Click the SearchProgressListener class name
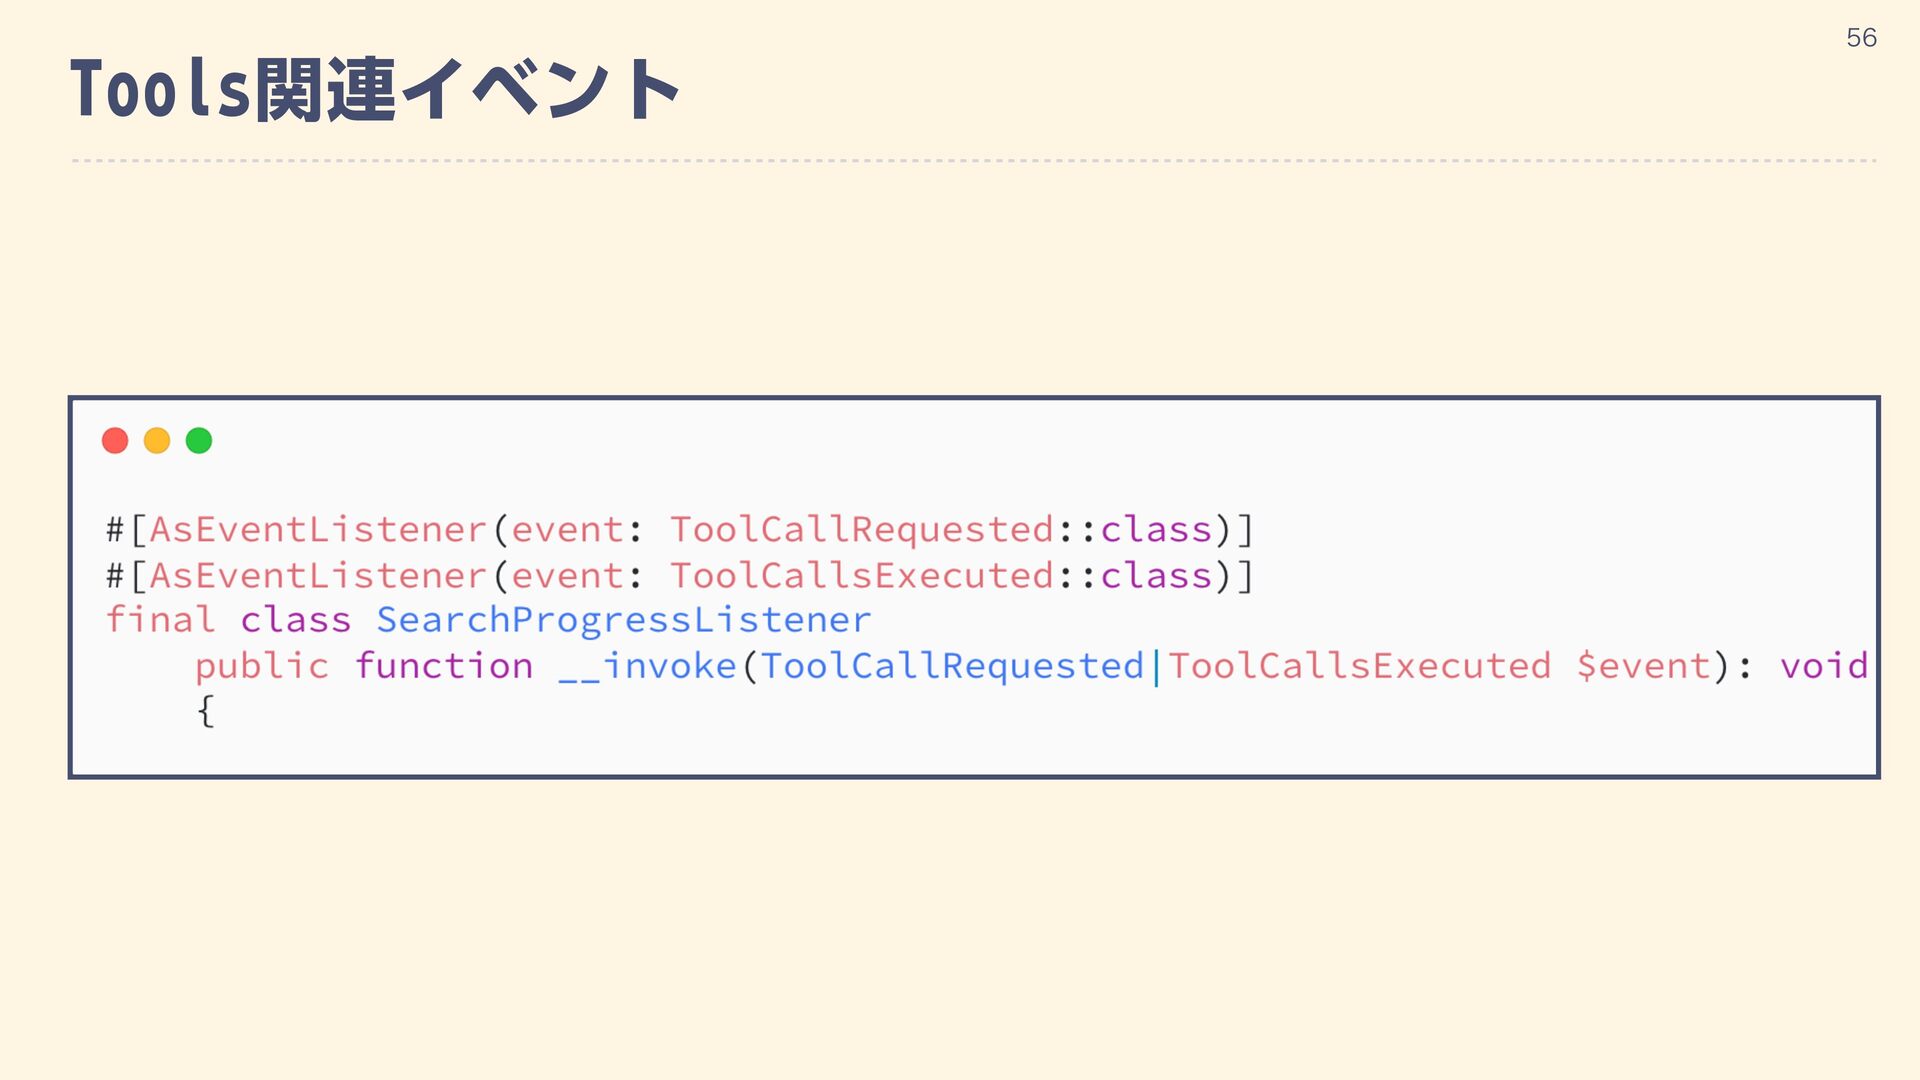Screen dimensions: 1920x1080 pyautogui.click(x=624, y=620)
